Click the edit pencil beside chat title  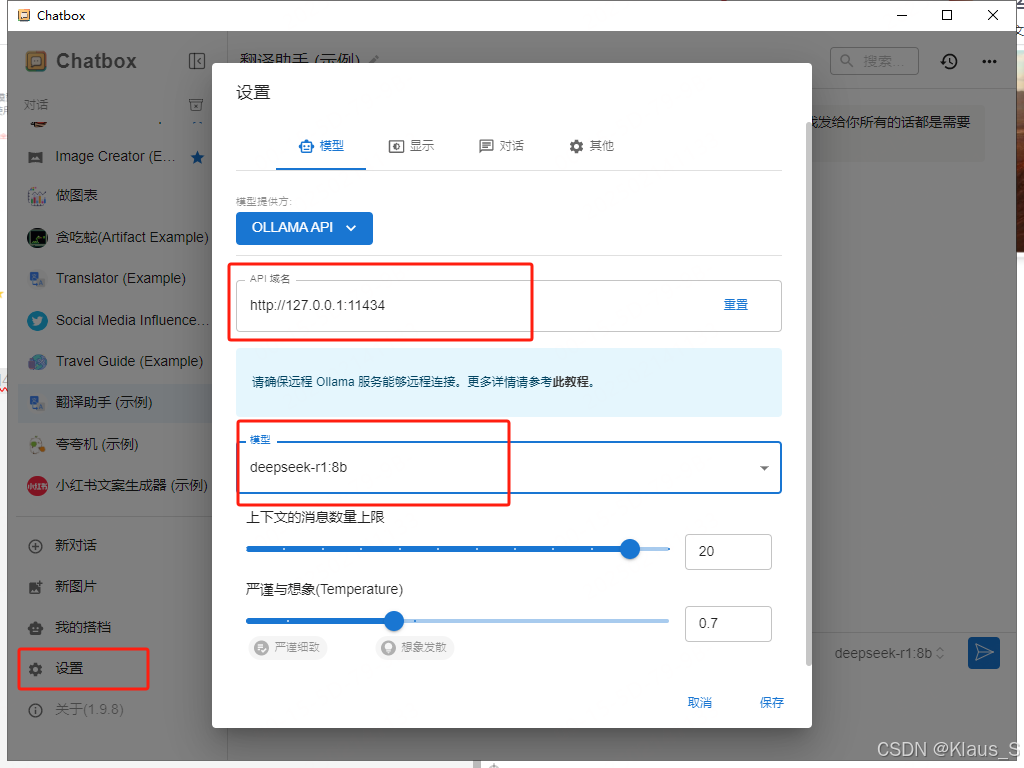click(x=374, y=60)
